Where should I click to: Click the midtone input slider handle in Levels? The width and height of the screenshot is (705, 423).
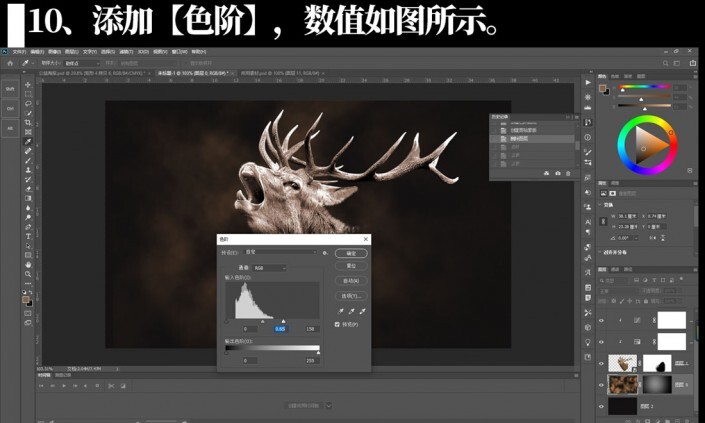click(263, 321)
